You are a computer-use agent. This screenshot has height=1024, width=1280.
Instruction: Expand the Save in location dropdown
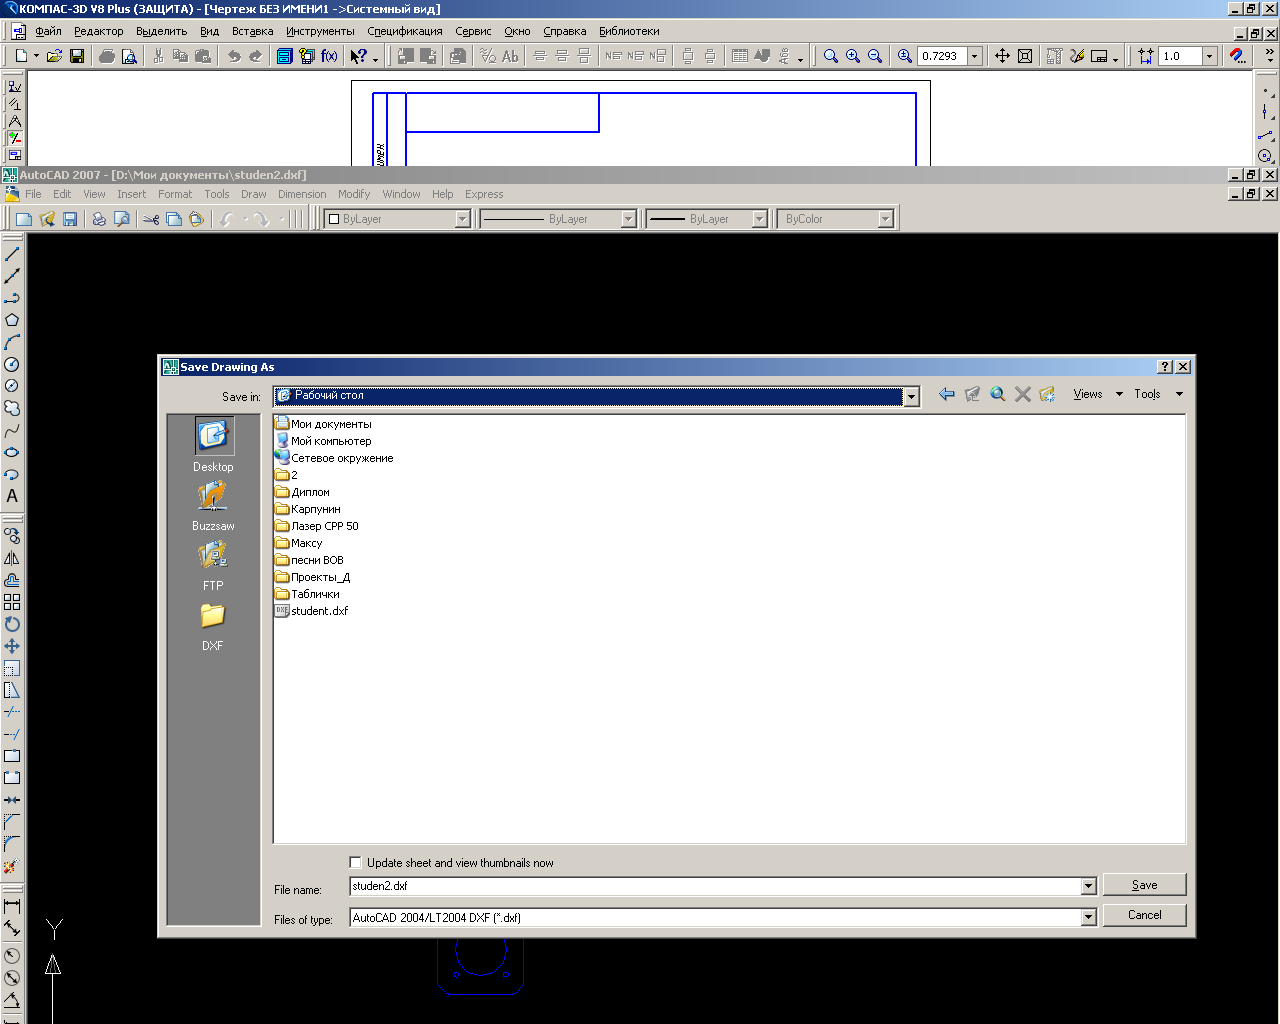click(911, 397)
